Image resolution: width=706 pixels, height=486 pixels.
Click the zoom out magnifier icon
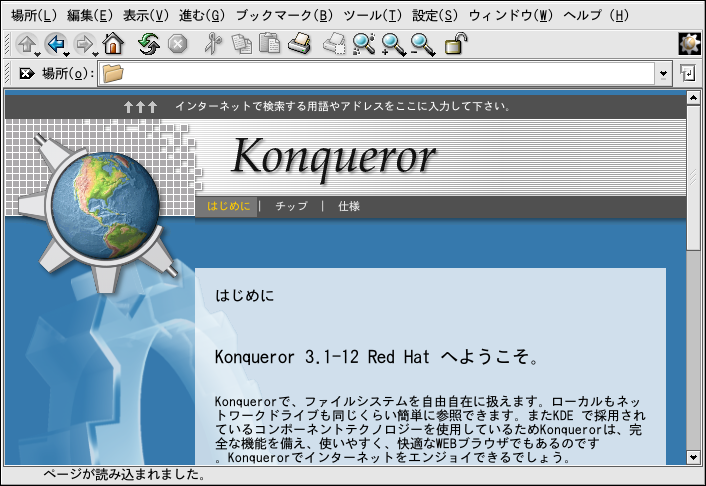[x=423, y=43]
